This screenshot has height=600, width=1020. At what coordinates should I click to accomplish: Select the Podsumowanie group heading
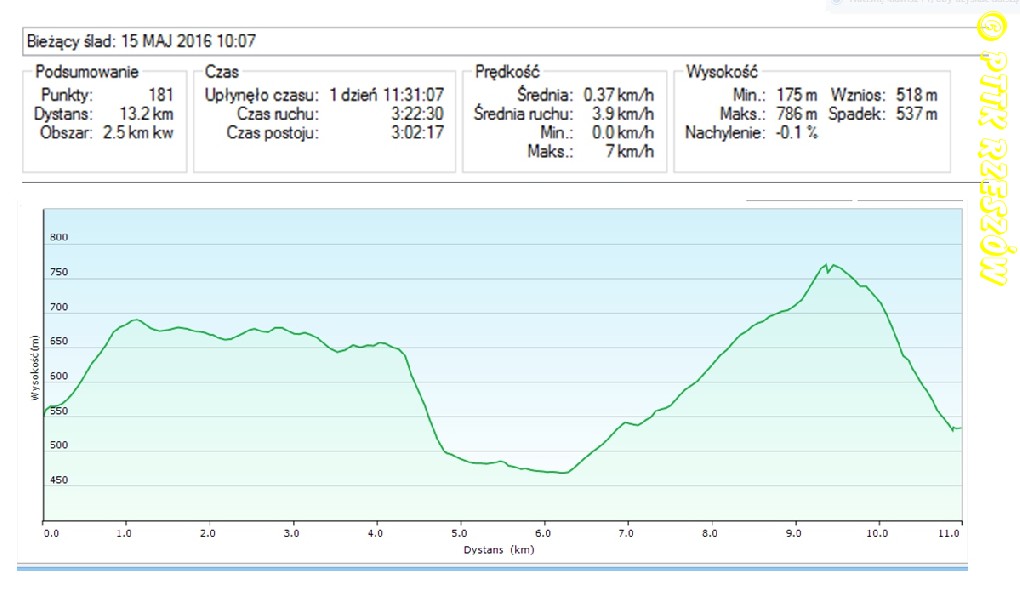tap(87, 72)
